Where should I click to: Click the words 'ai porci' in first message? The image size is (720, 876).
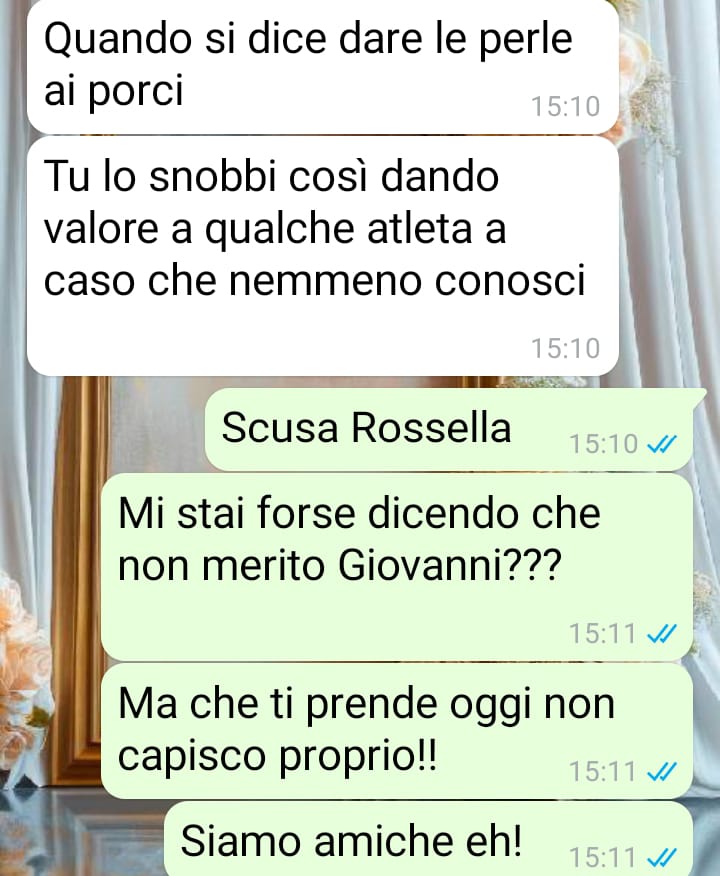(113, 91)
